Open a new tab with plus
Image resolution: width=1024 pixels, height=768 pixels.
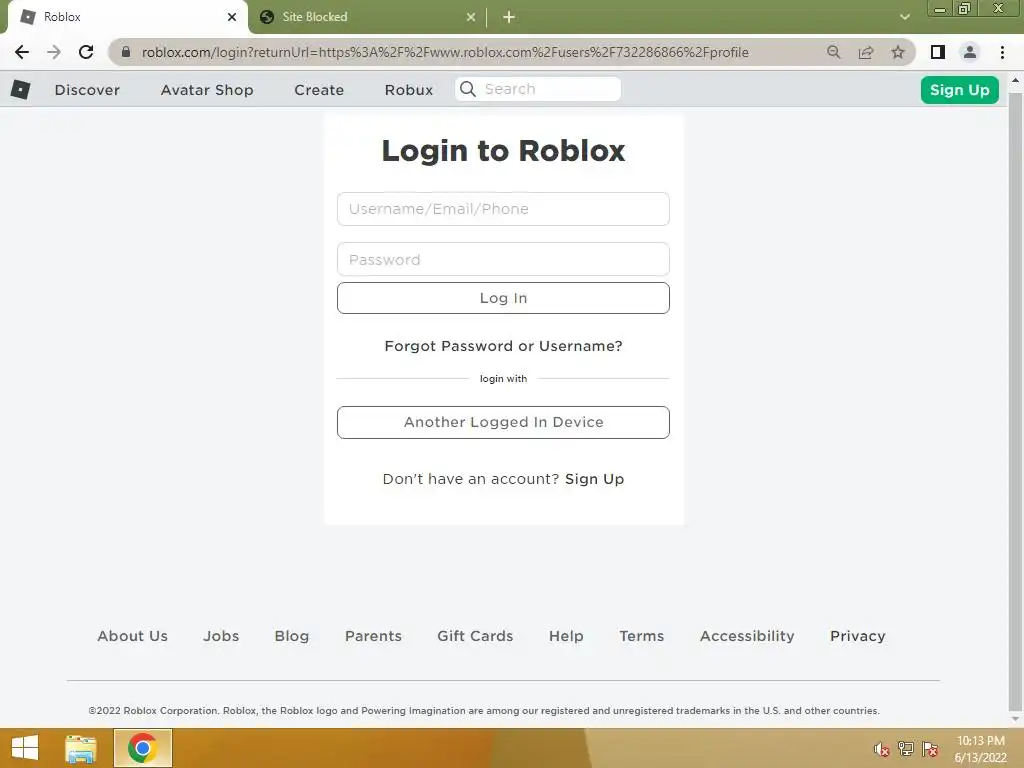(509, 18)
